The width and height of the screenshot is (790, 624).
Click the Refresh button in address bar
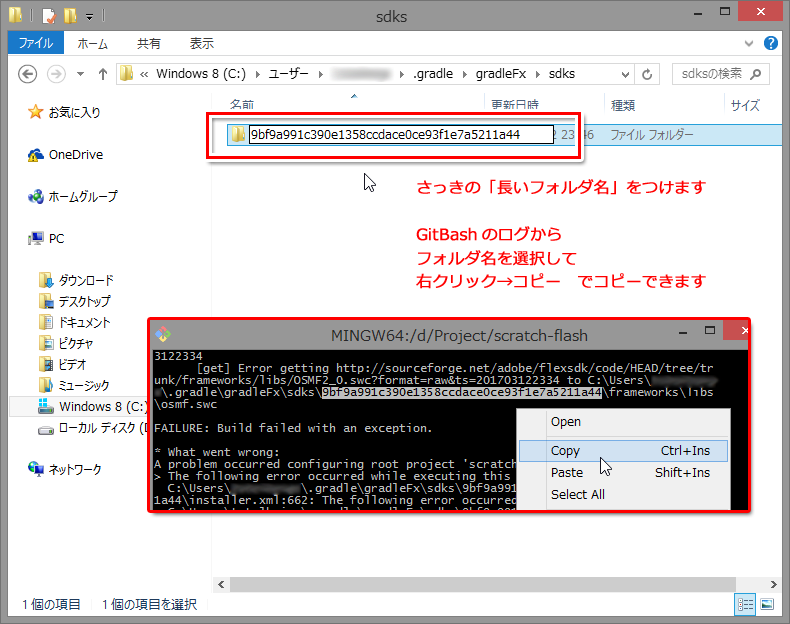tap(647, 75)
